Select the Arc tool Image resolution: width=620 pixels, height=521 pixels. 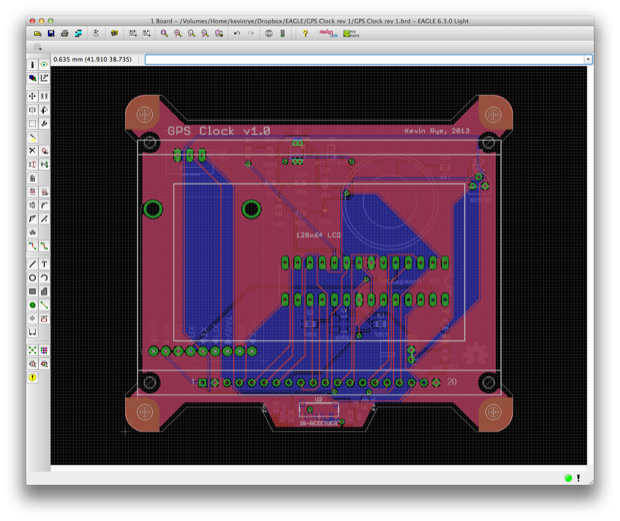point(44,278)
